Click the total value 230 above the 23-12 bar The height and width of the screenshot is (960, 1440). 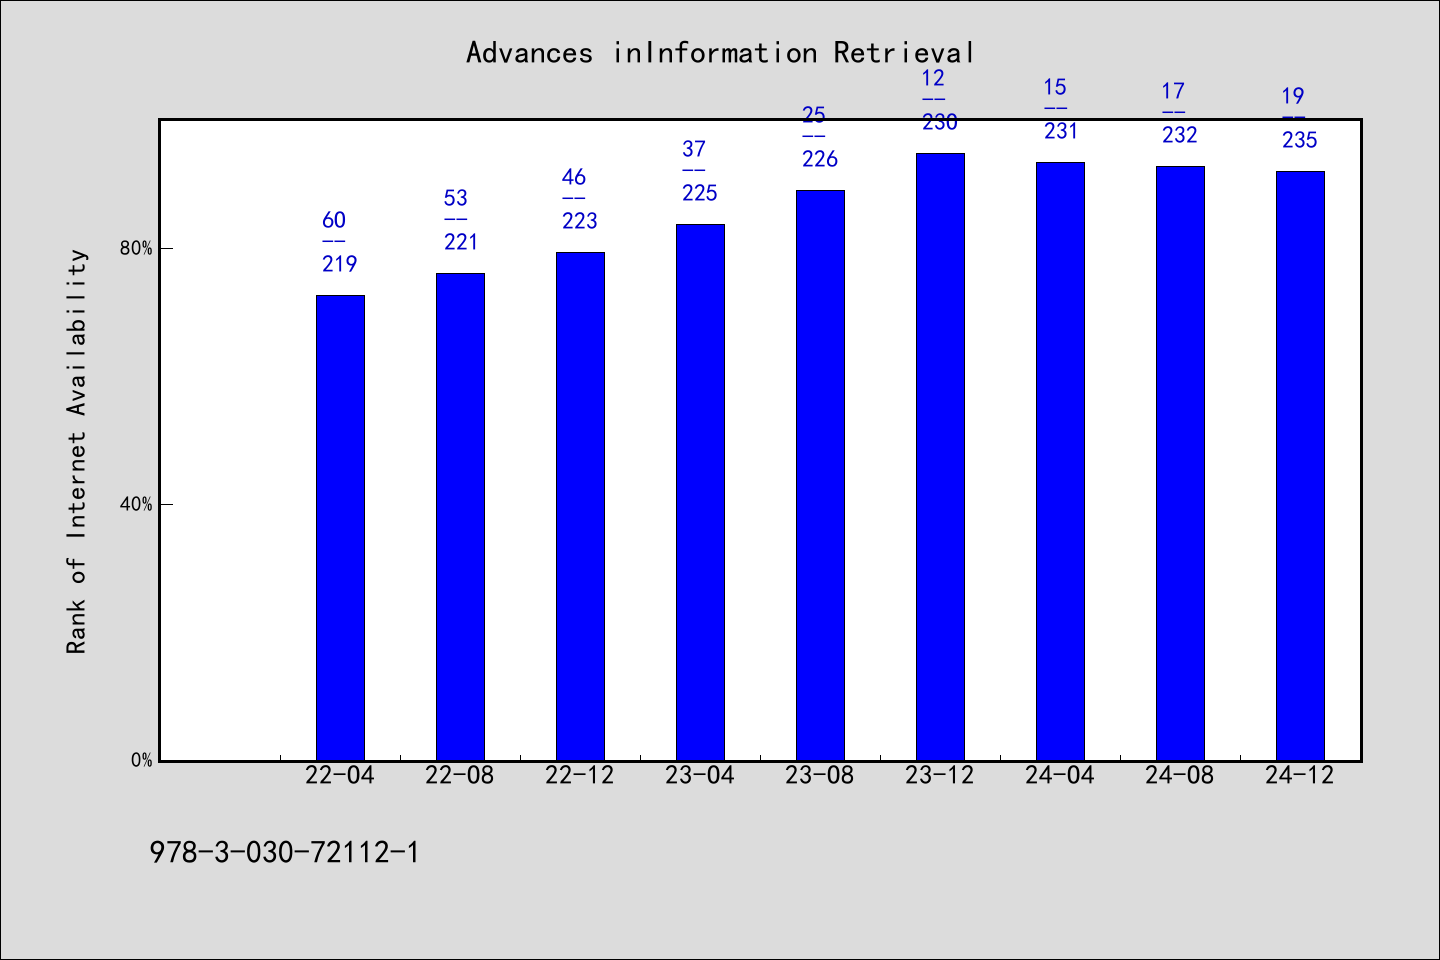pyautogui.click(x=940, y=123)
